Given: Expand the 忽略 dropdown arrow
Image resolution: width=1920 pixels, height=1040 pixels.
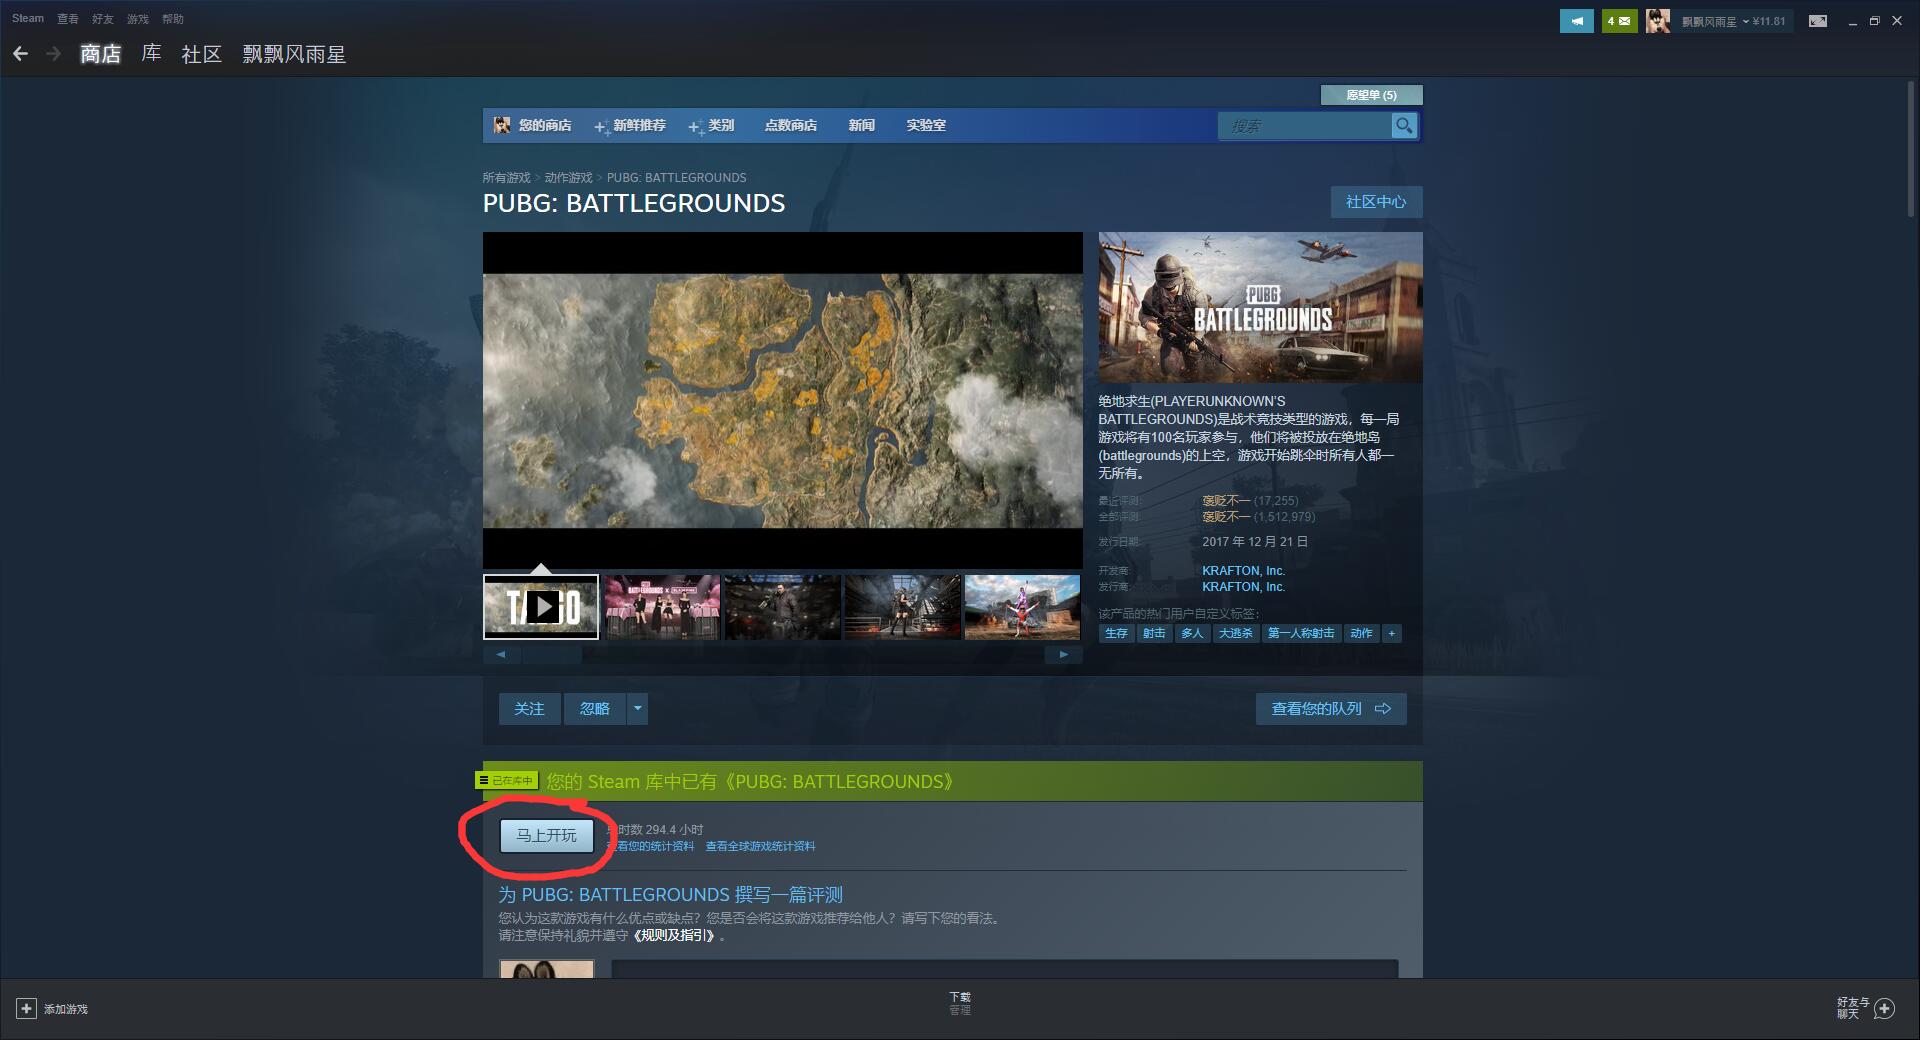Looking at the screenshot, I should click(x=638, y=709).
